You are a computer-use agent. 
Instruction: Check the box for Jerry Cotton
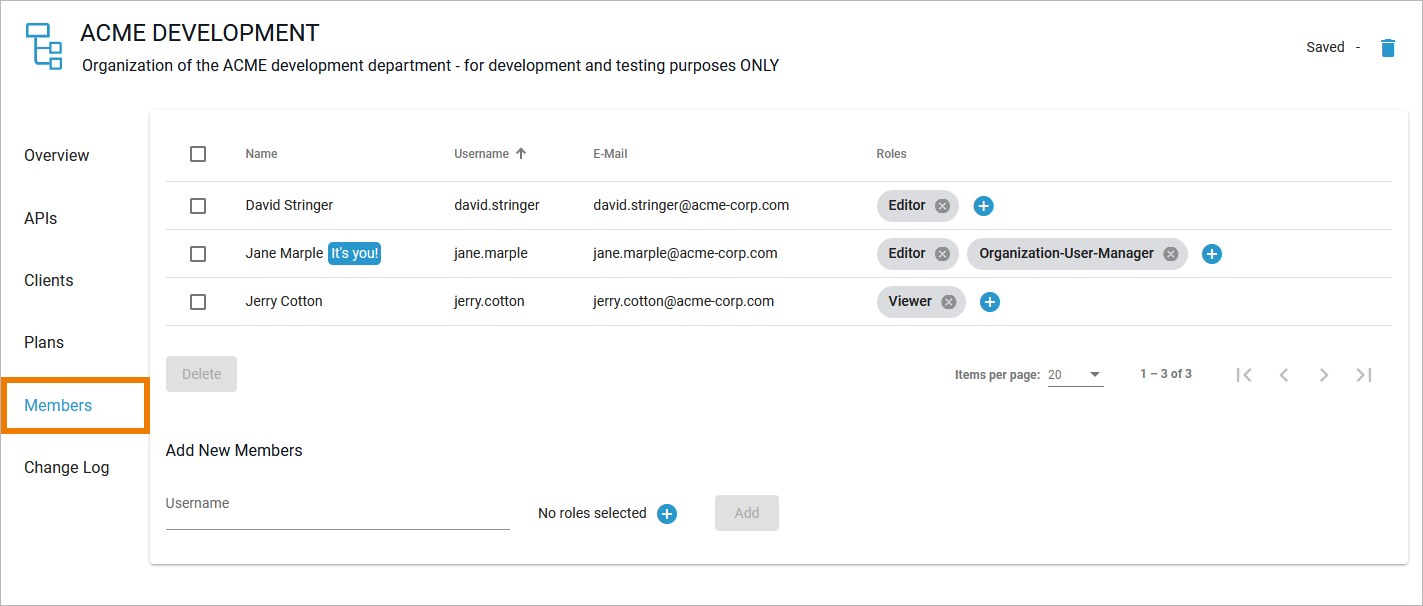pos(198,302)
